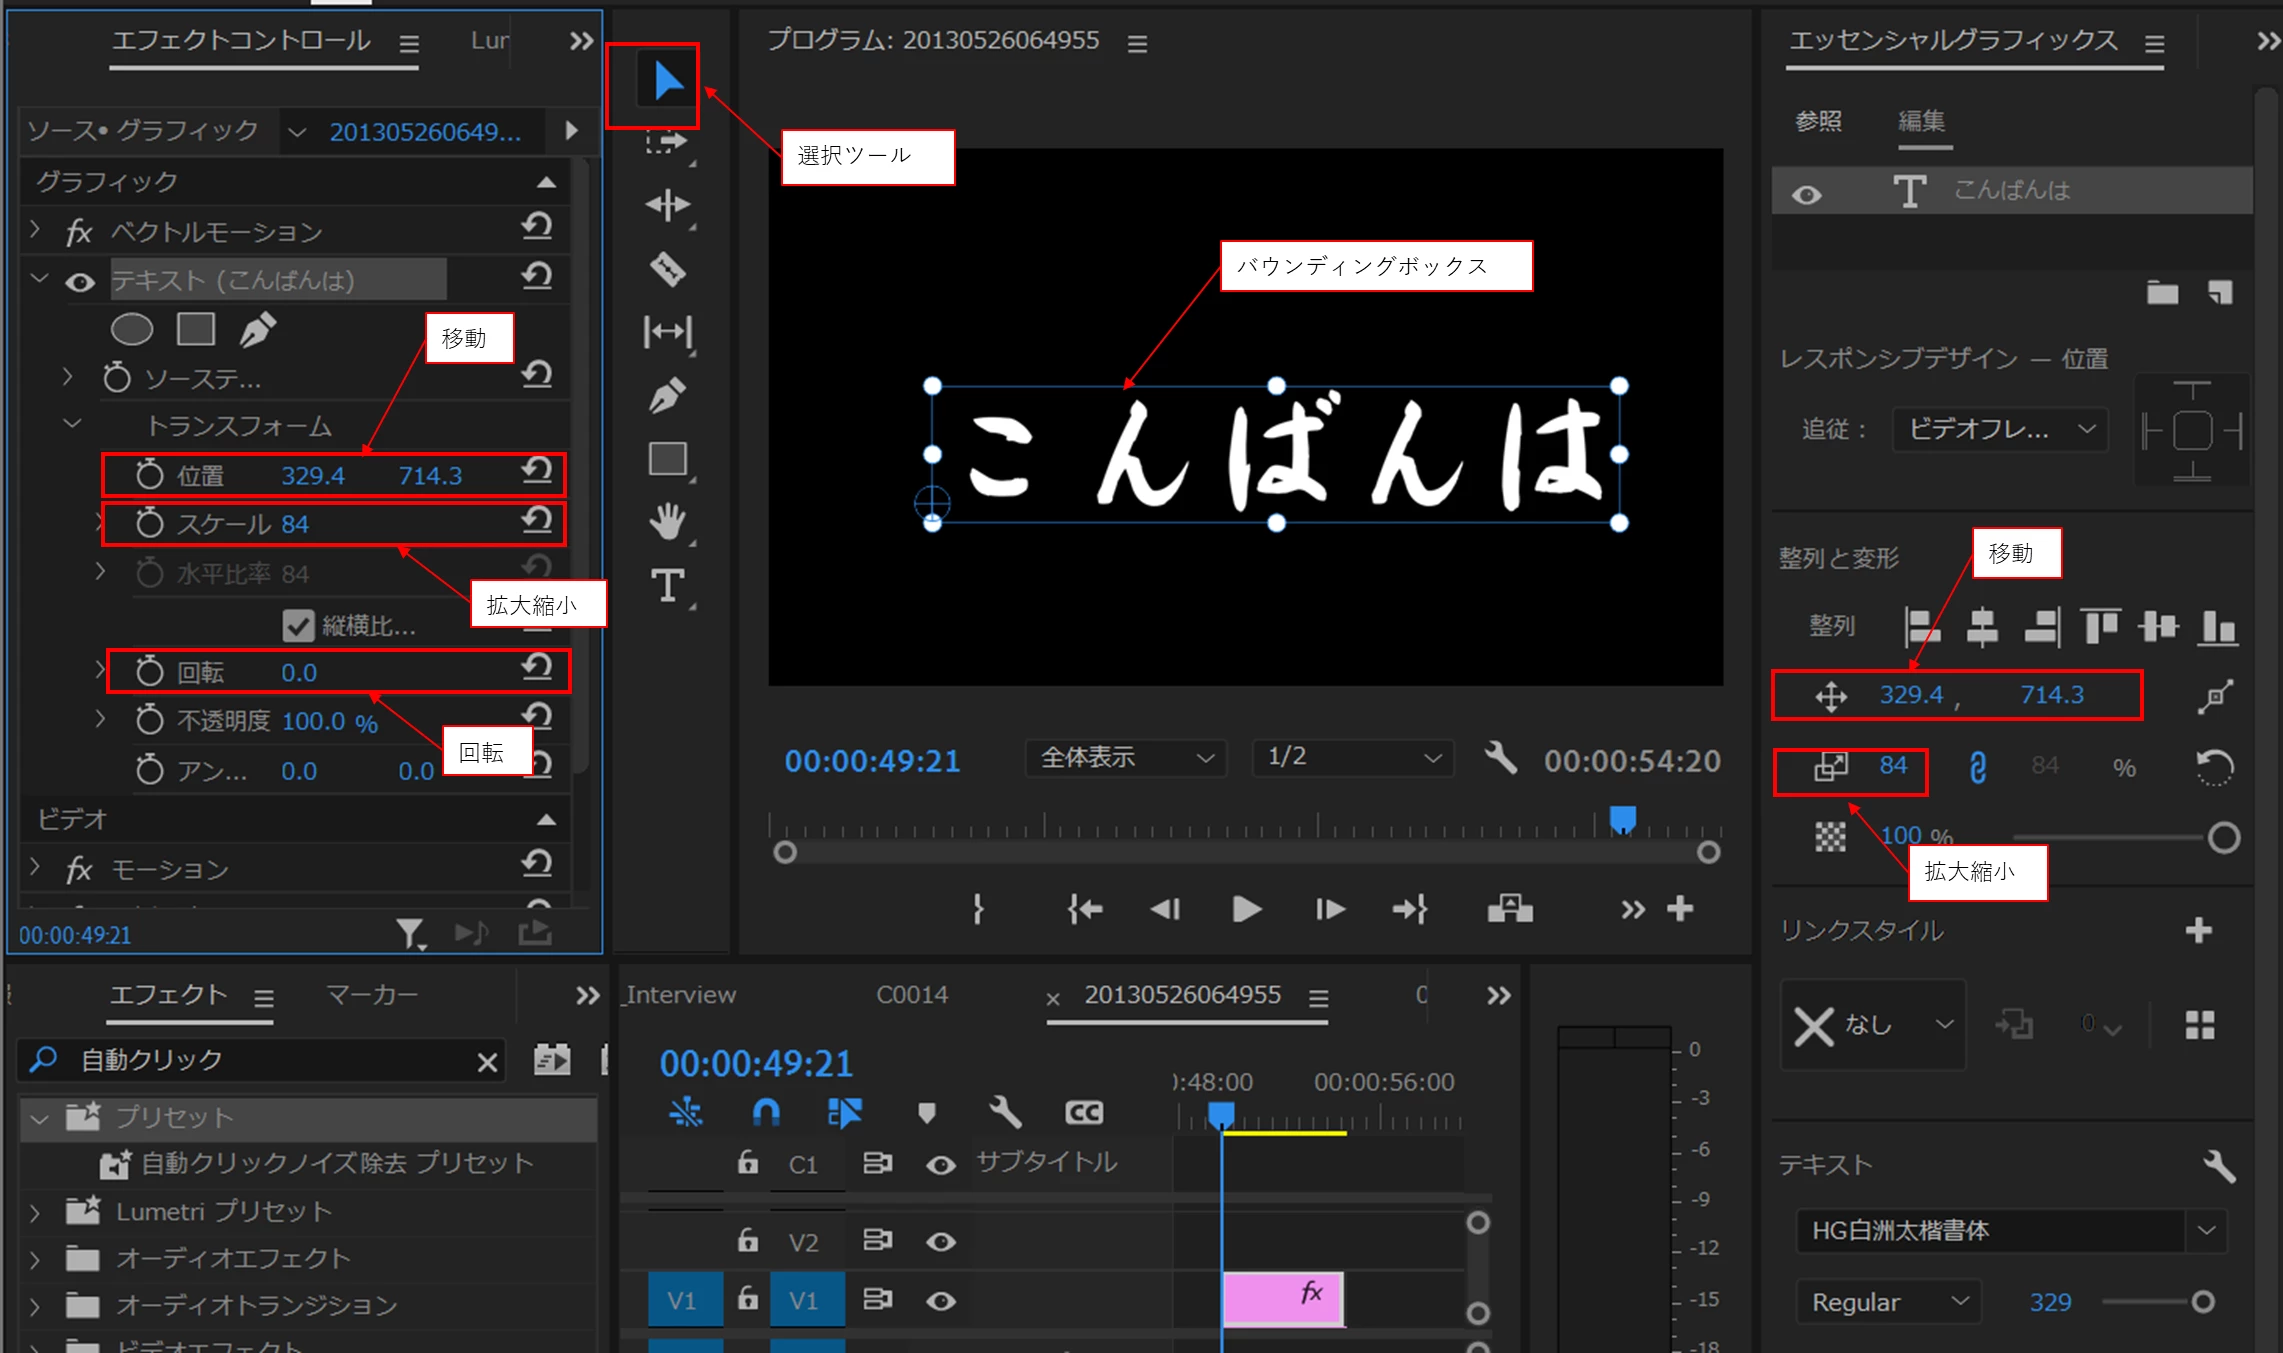Select the Type tool
The height and width of the screenshot is (1353, 2283).
tap(667, 586)
